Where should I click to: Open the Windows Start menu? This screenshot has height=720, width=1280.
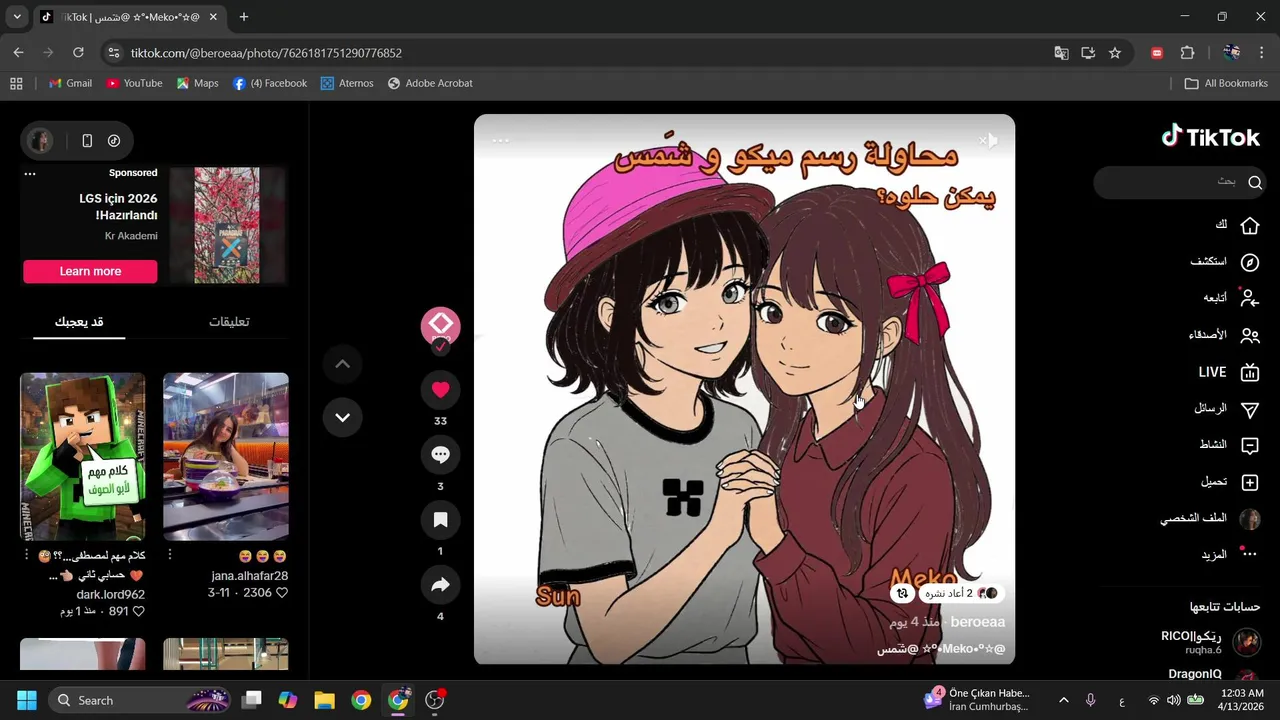tap(26, 700)
